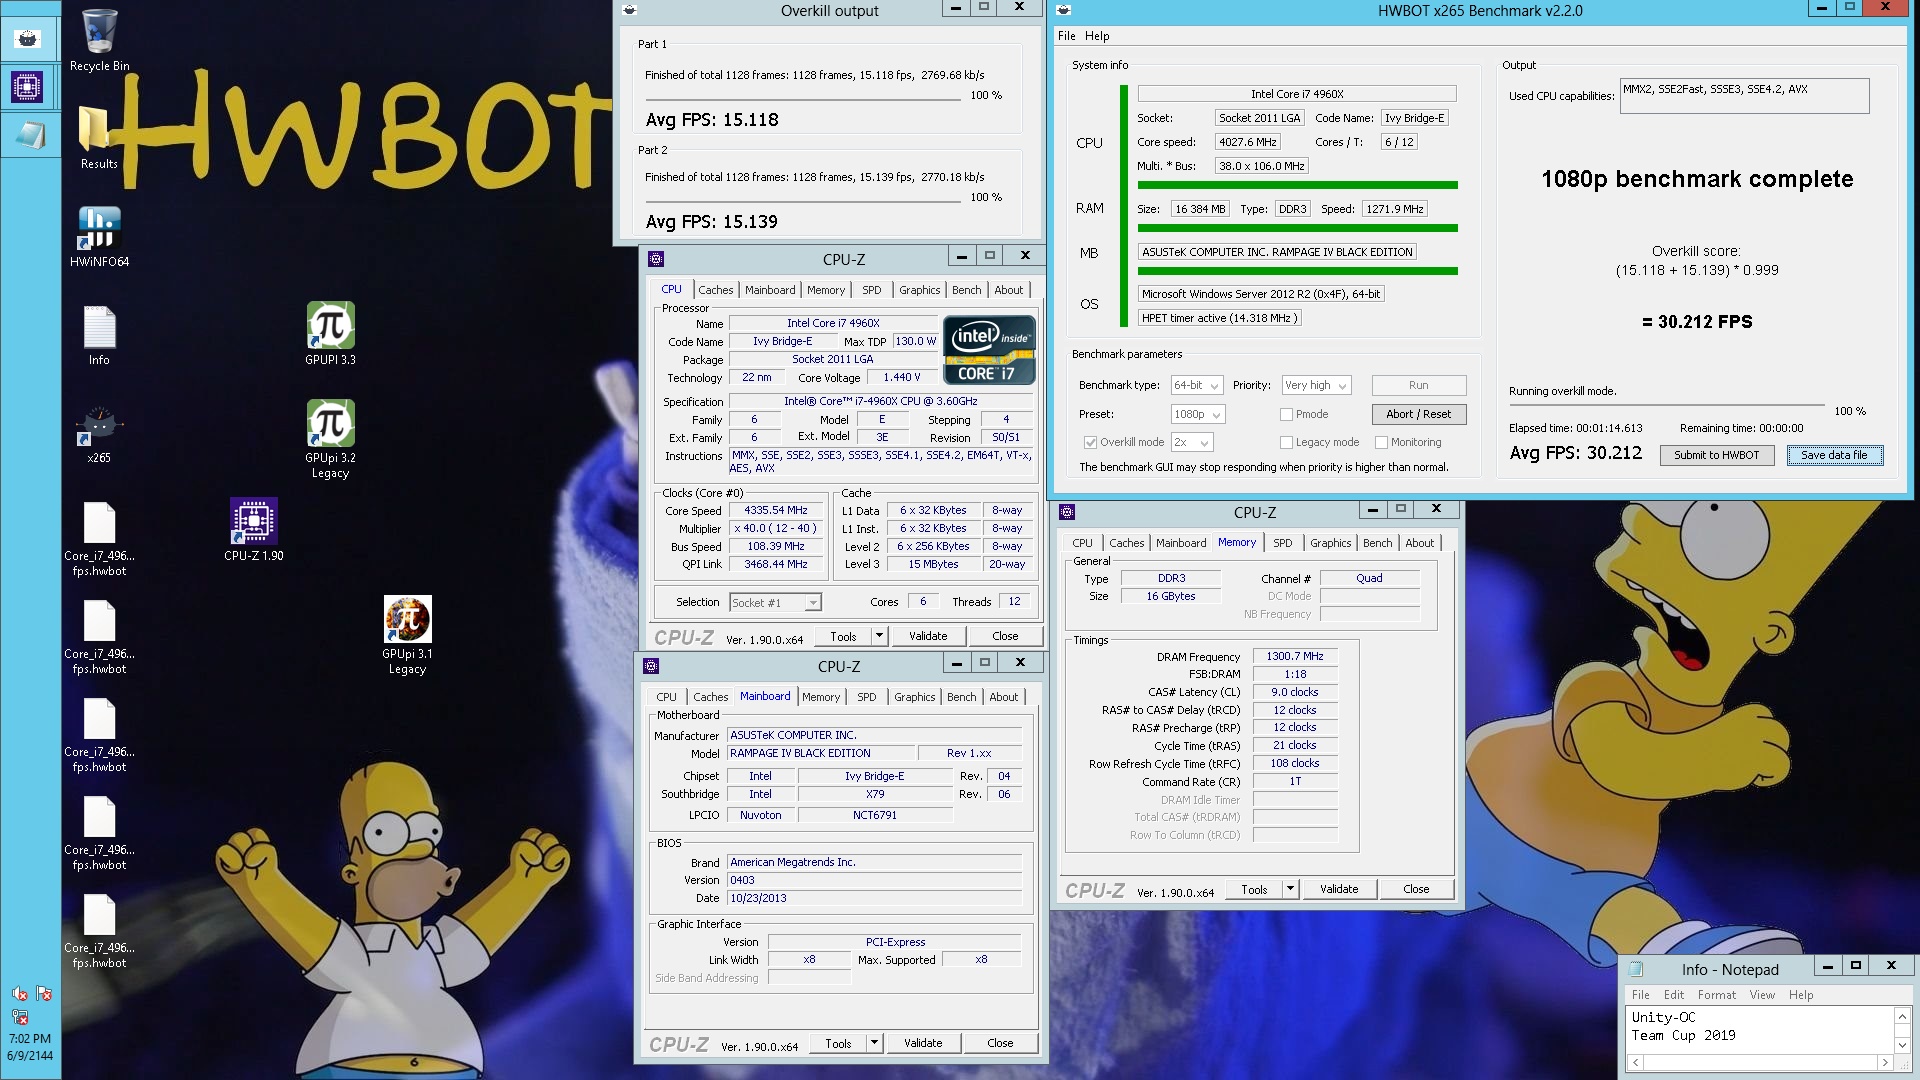1920x1080 pixels.
Task: Click the DRAM Frequency value 1300.7 MHz
Action: coord(1295,656)
